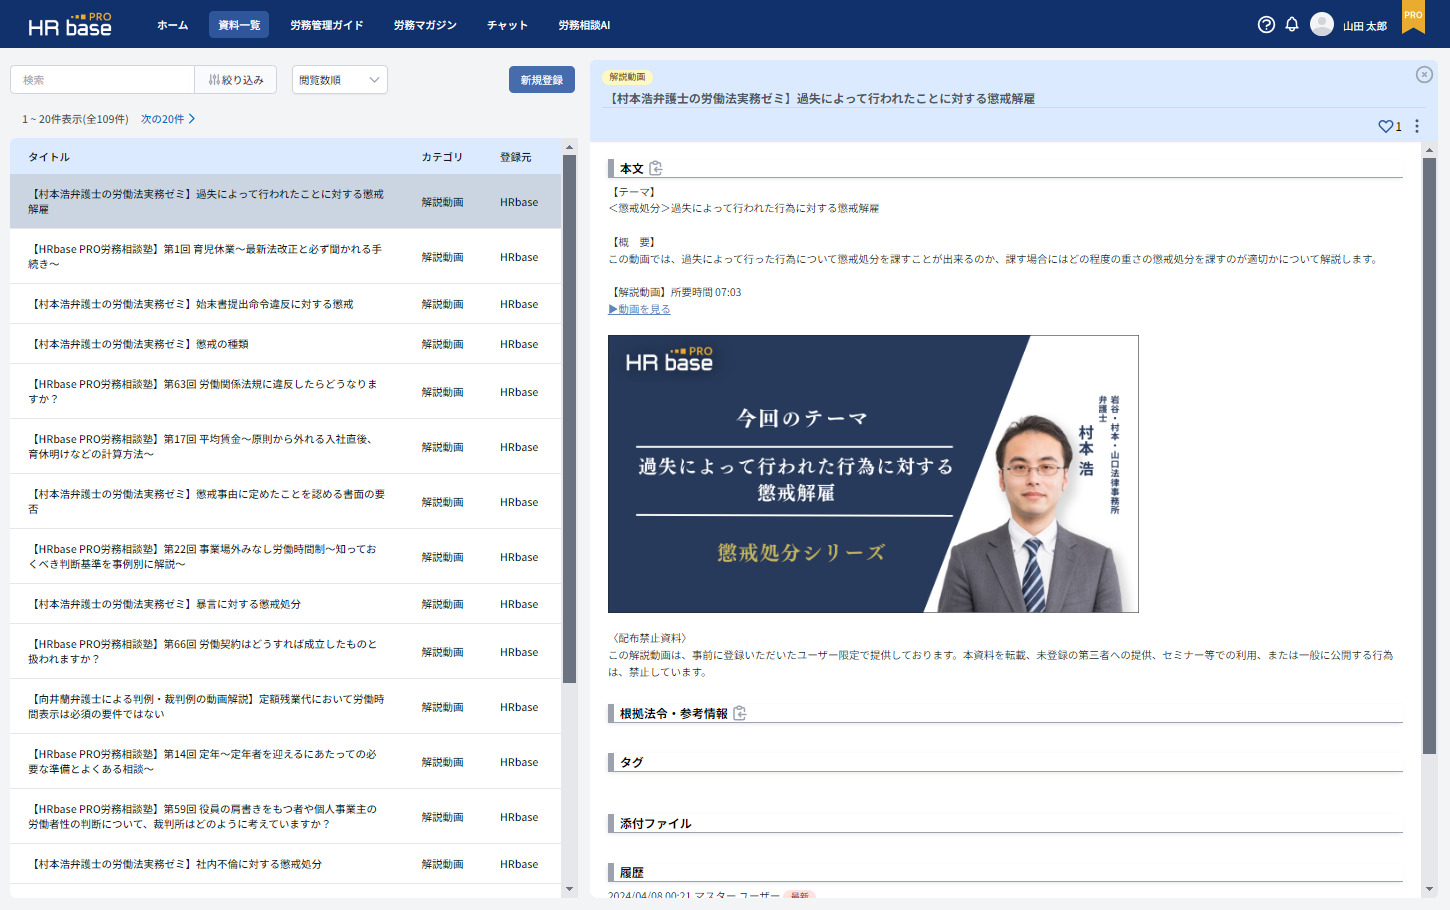The image size is (1450, 910).
Task: Switch to the 労務相談AI tab
Action: [x=584, y=25]
